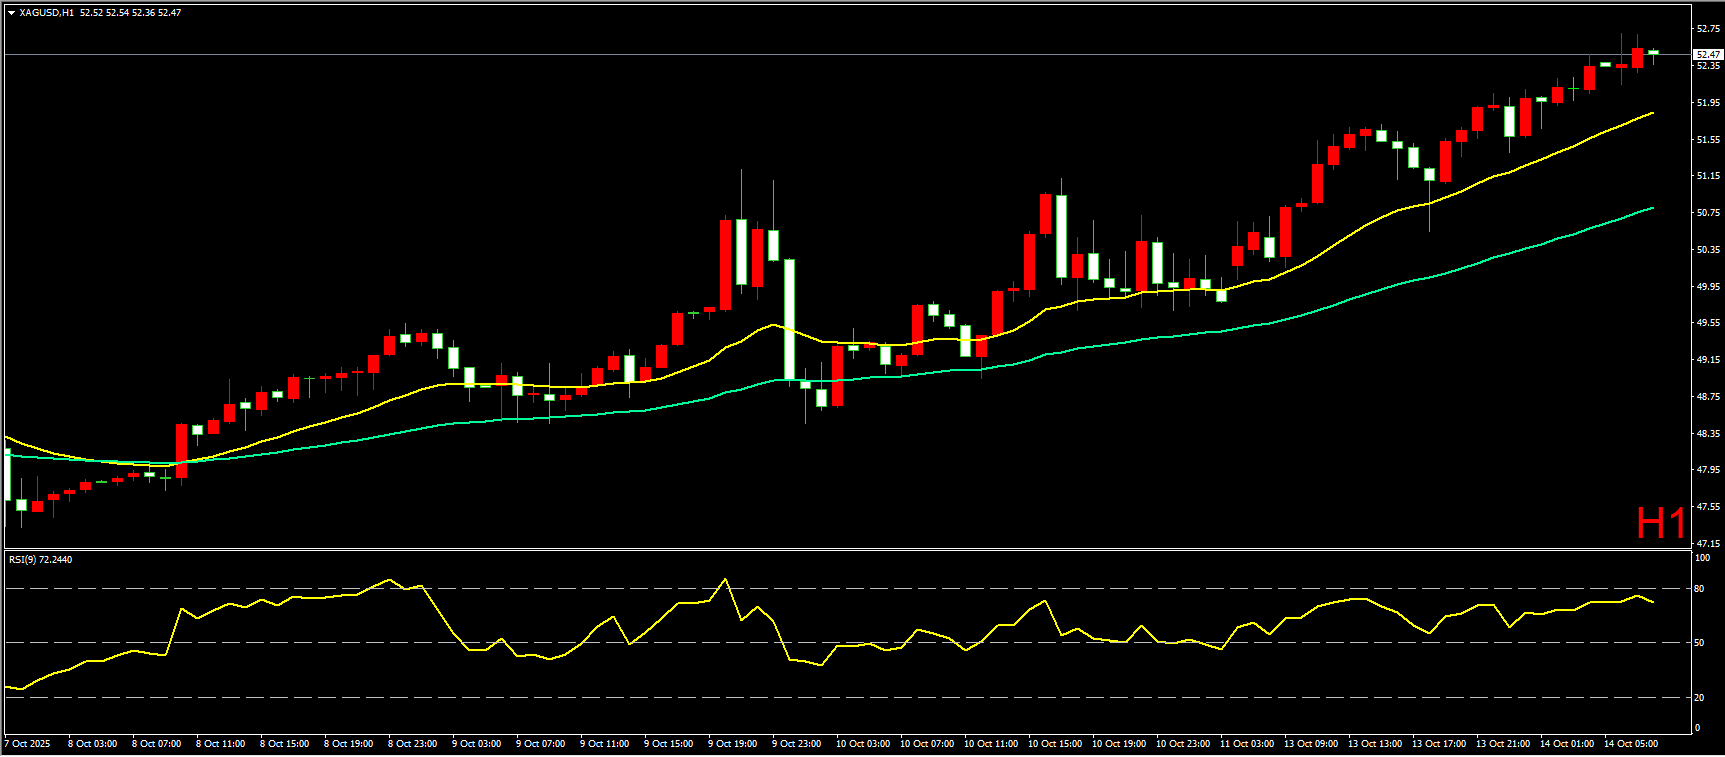This screenshot has width=1725, height=757.
Task: Click the 13 Oct 09:00 time label
Action: tap(1310, 743)
